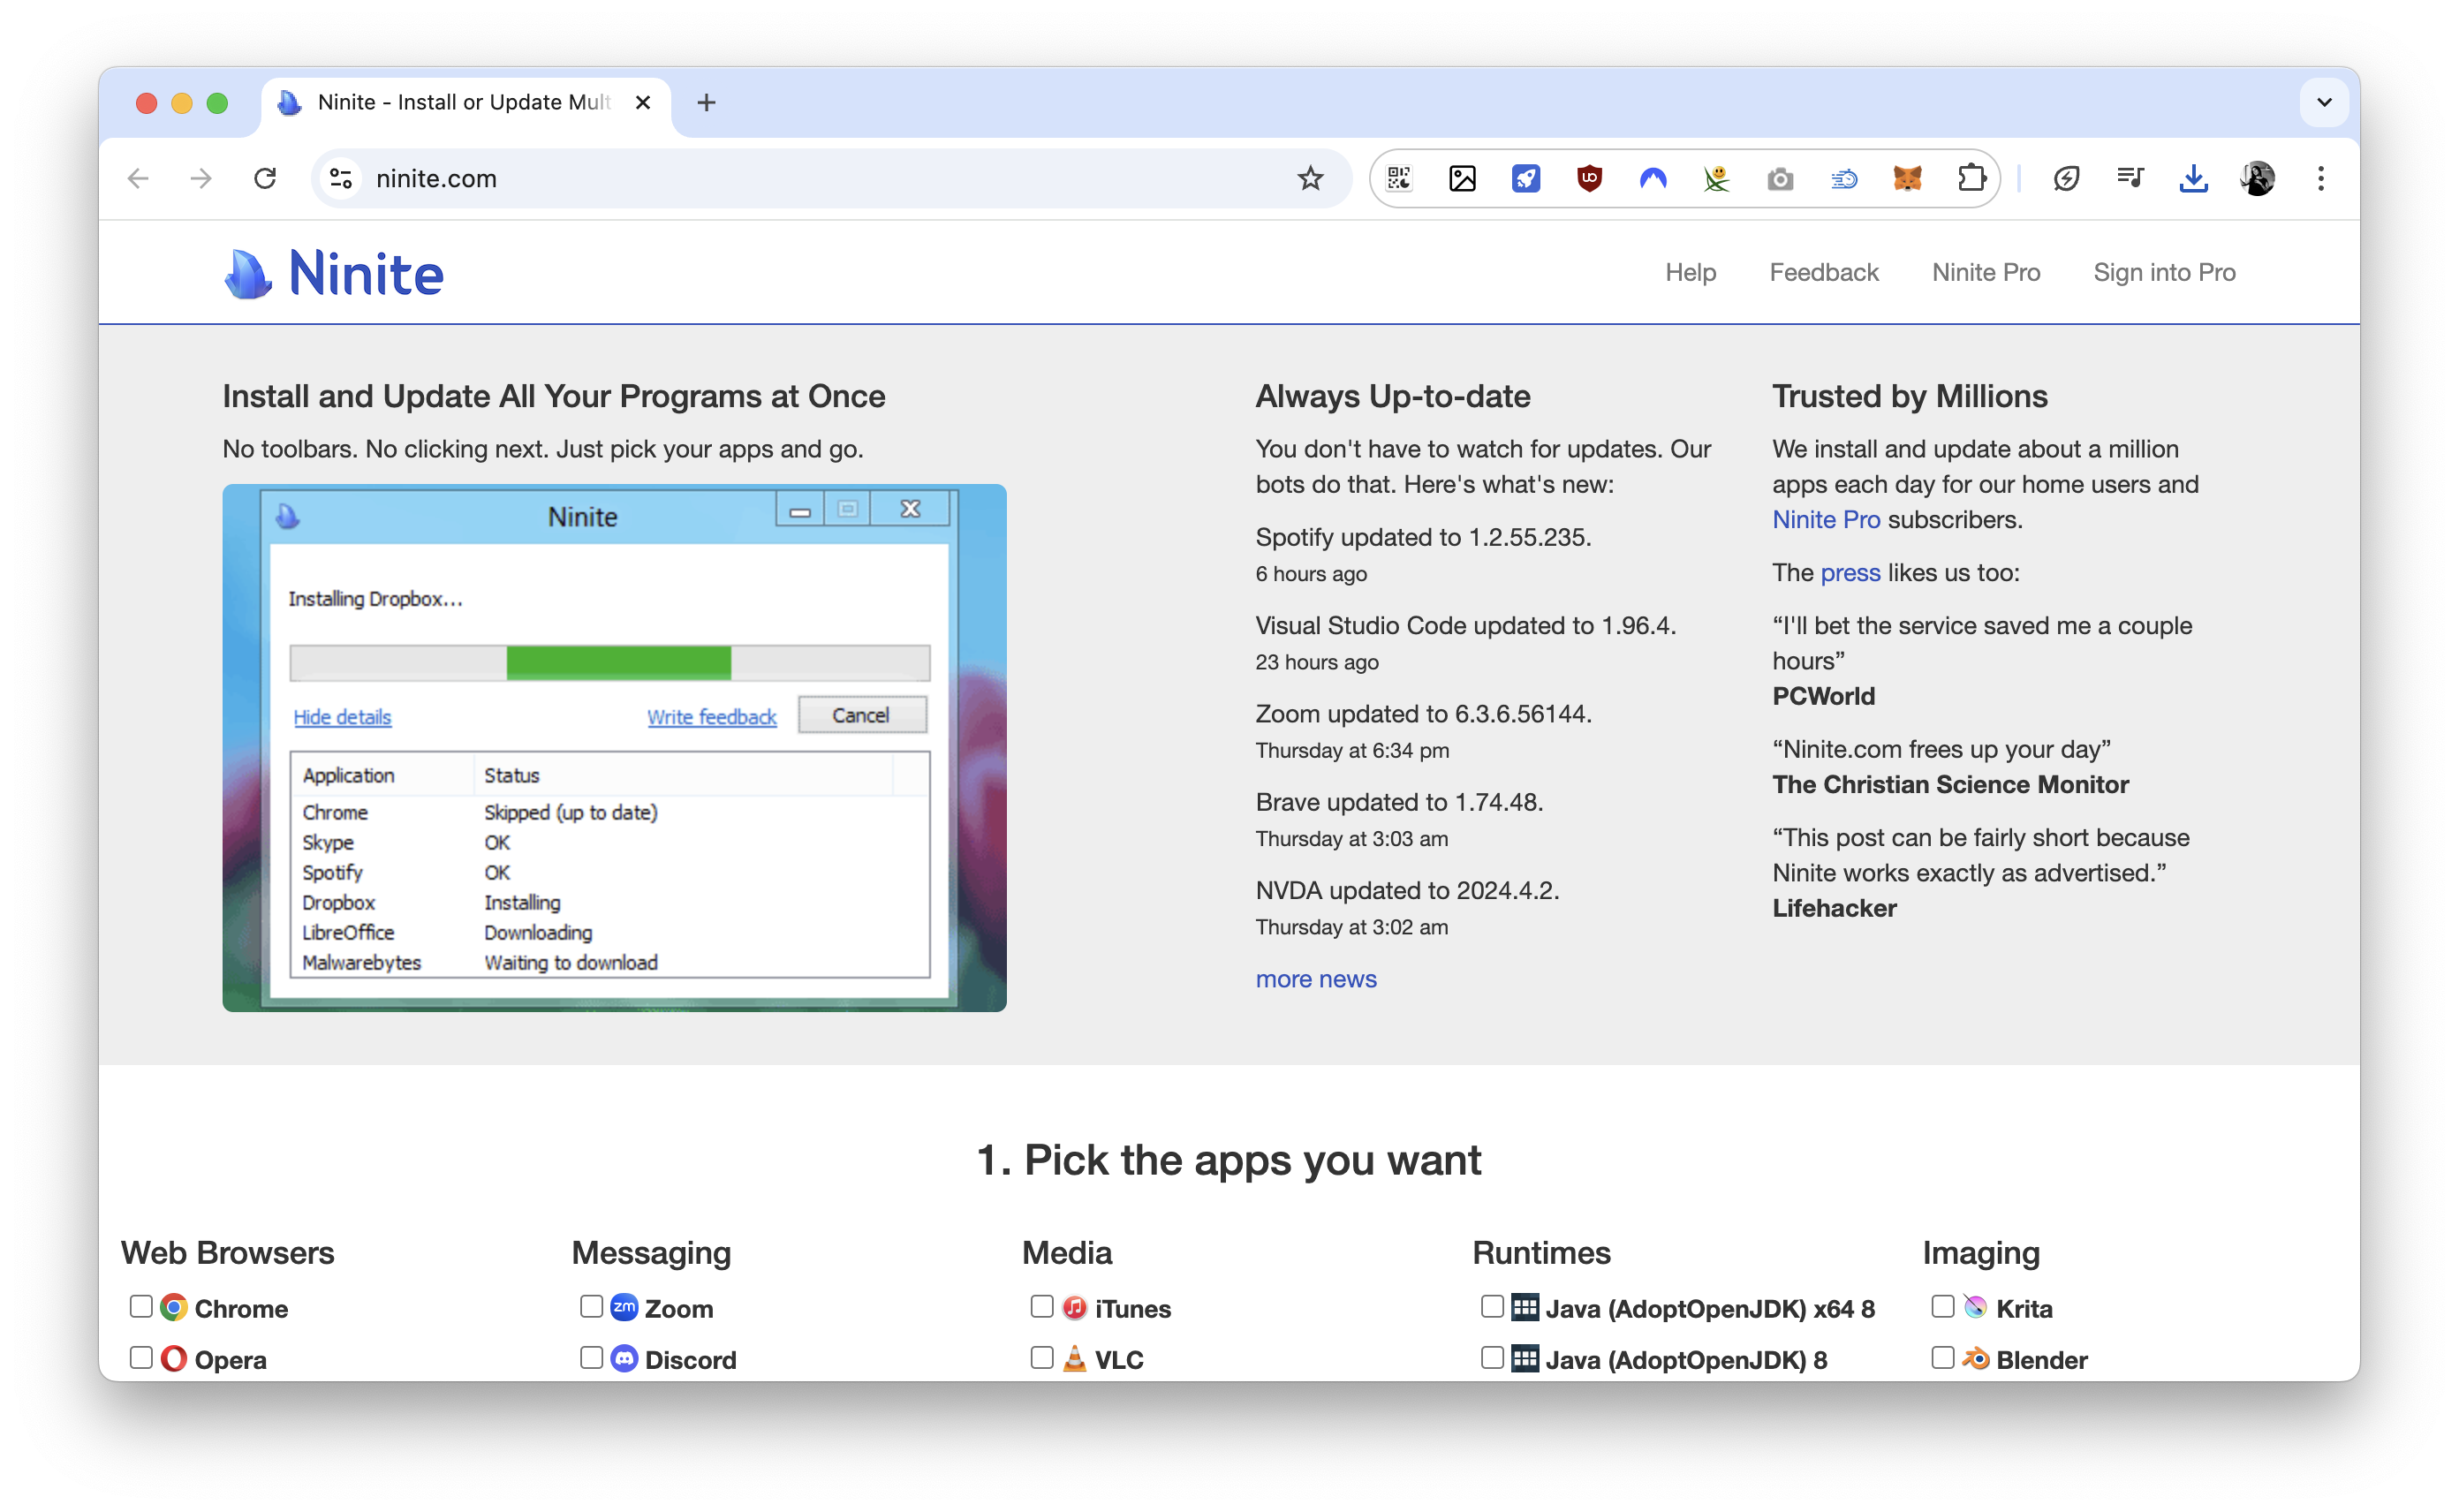Viewport: 2459px width, 1512px height.
Task: Open the blue speed lines extension icon
Action: (1844, 178)
